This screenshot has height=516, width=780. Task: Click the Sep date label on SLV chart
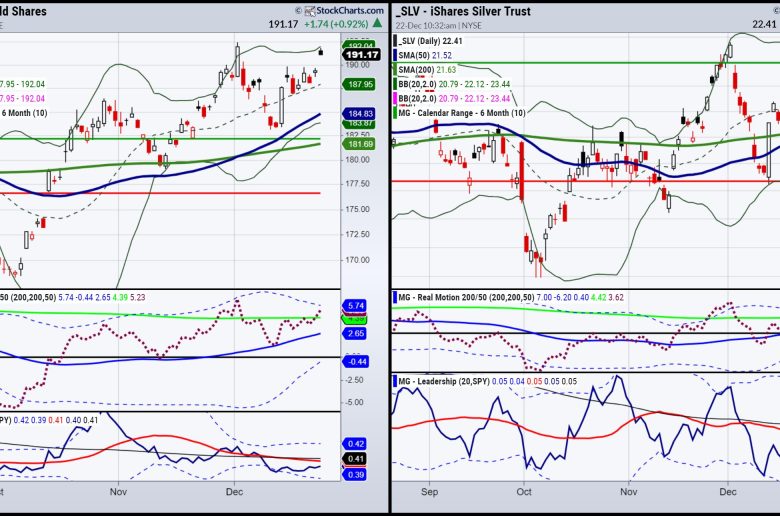tap(429, 492)
